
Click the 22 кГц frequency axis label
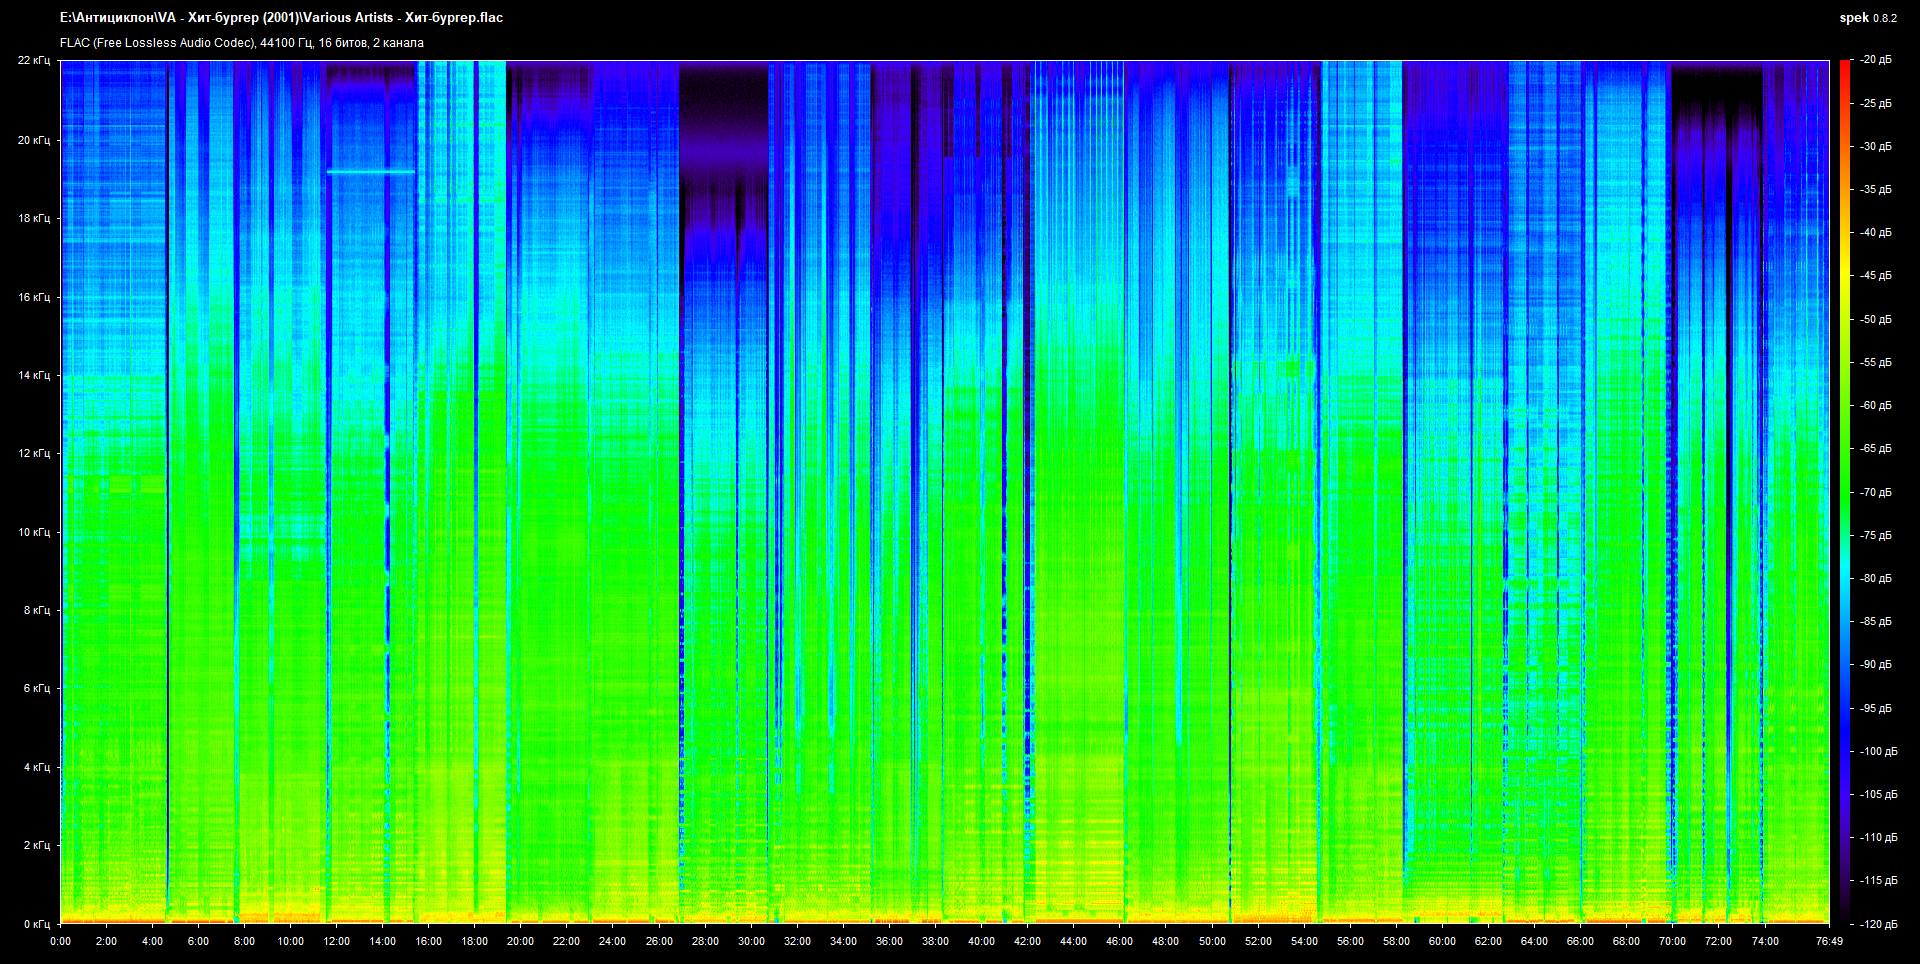click(33, 60)
